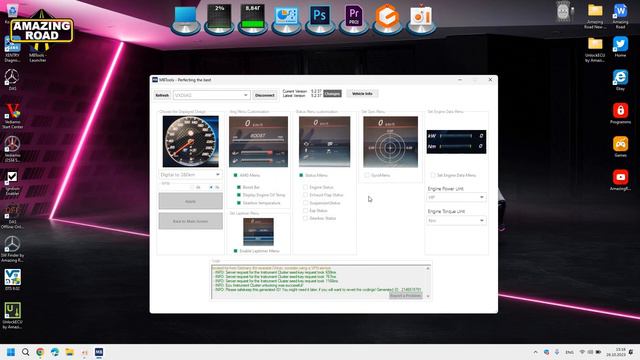Click the Back to Main Screen button

pos(191,221)
